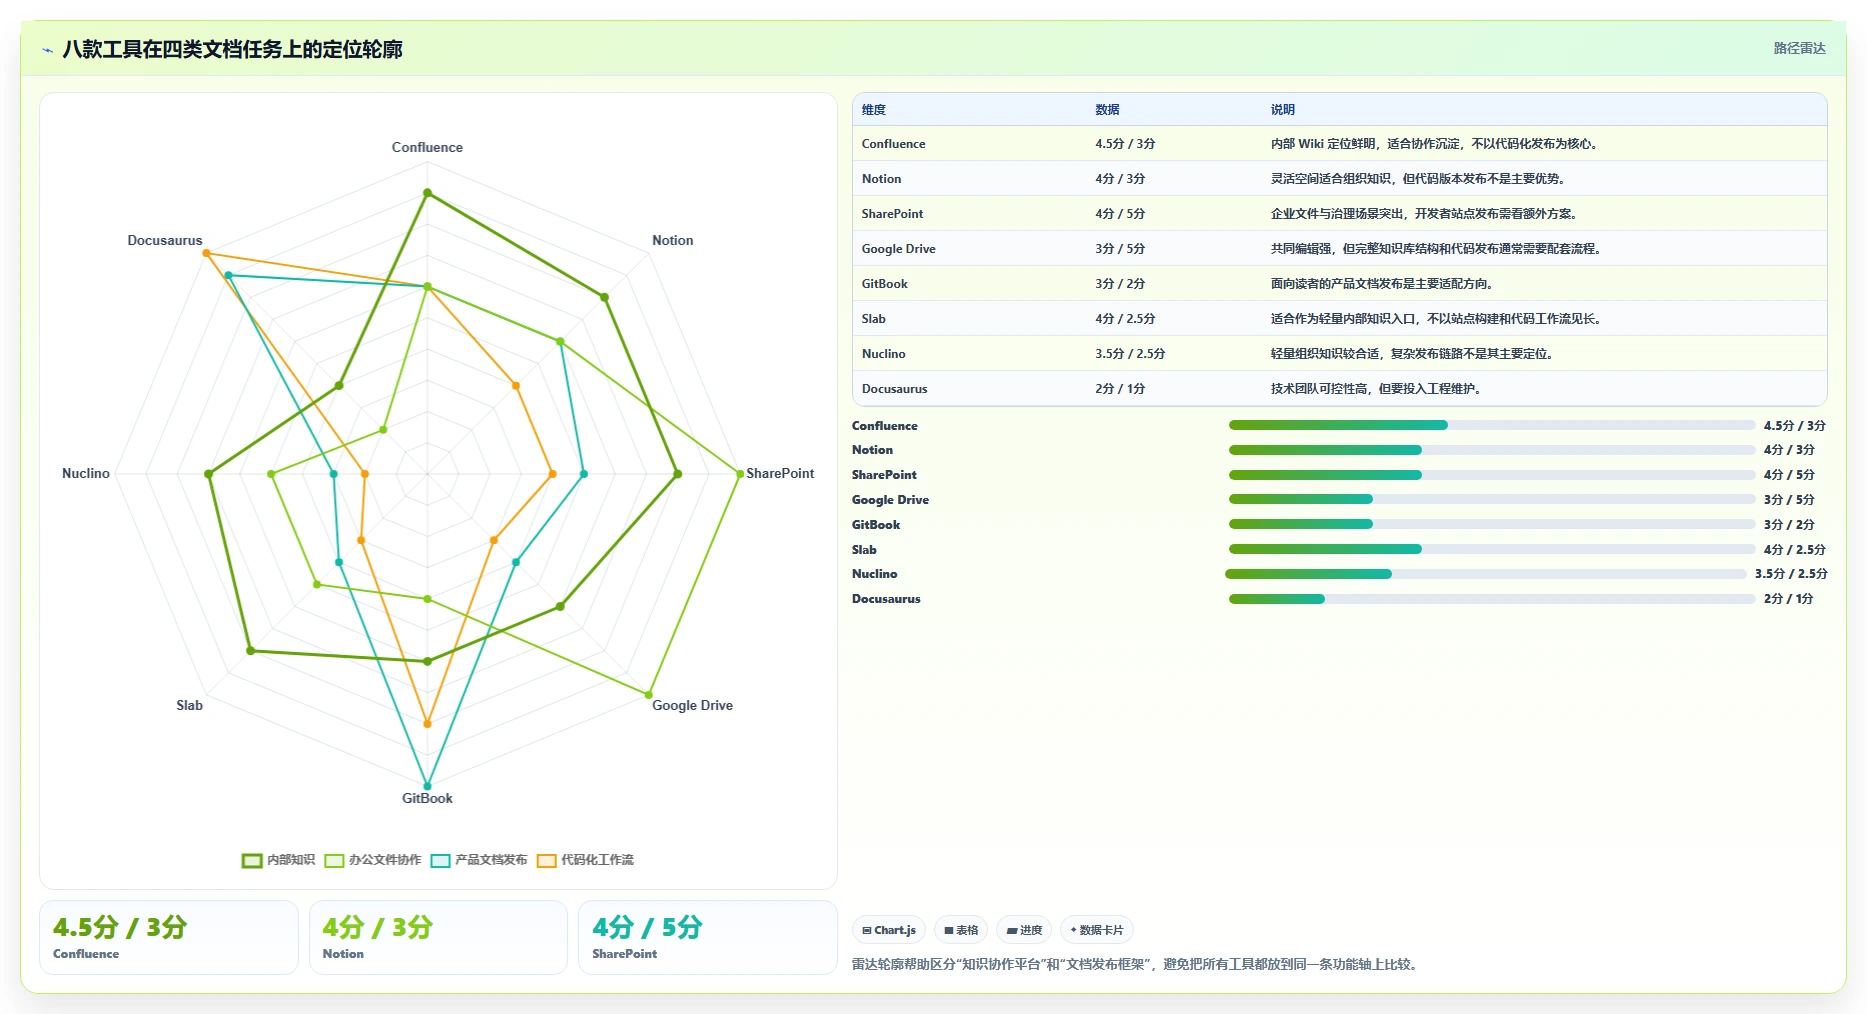Click the Confluence peak point on radar
This screenshot has width=1867, height=1014.
click(x=427, y=193)
